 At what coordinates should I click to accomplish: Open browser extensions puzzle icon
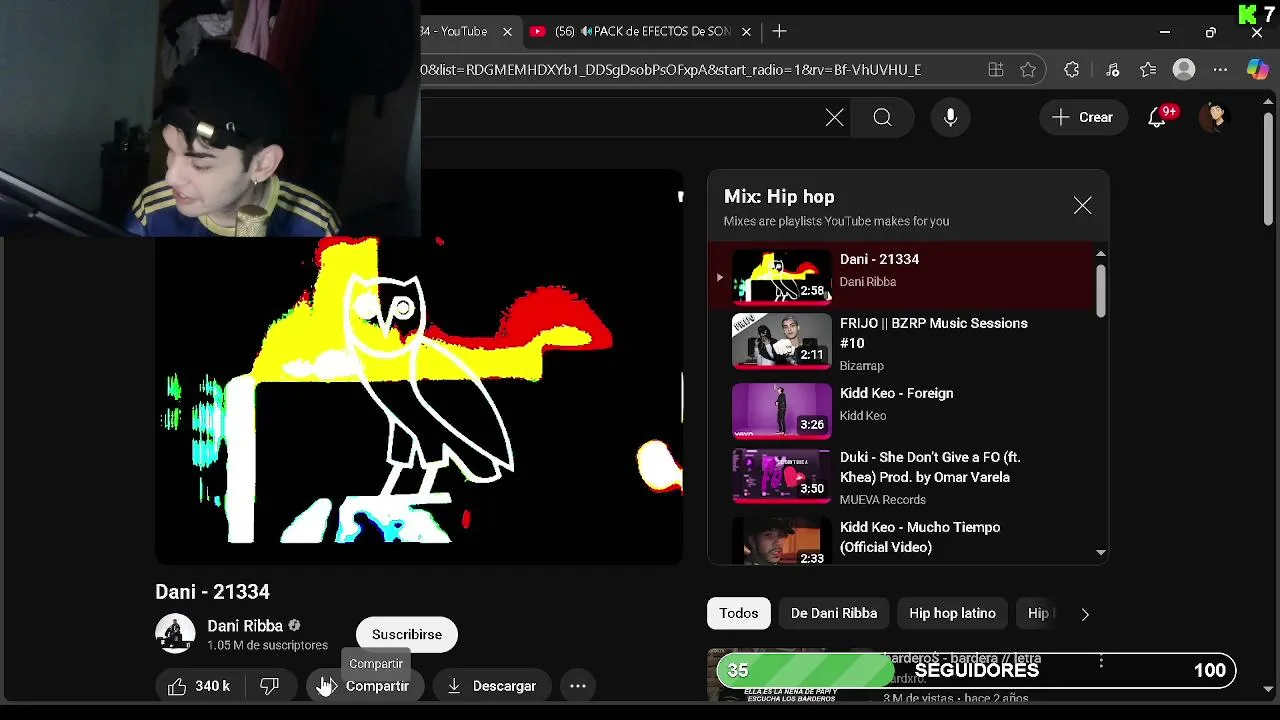pyautogui.click(x=1072, y=70)
